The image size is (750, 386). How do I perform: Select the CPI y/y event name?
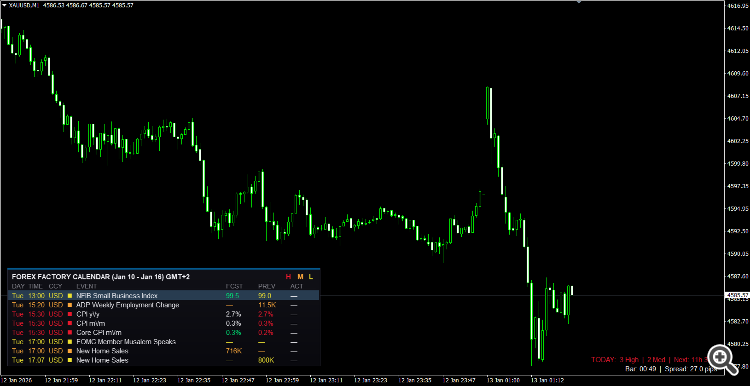tap(88, 314)
